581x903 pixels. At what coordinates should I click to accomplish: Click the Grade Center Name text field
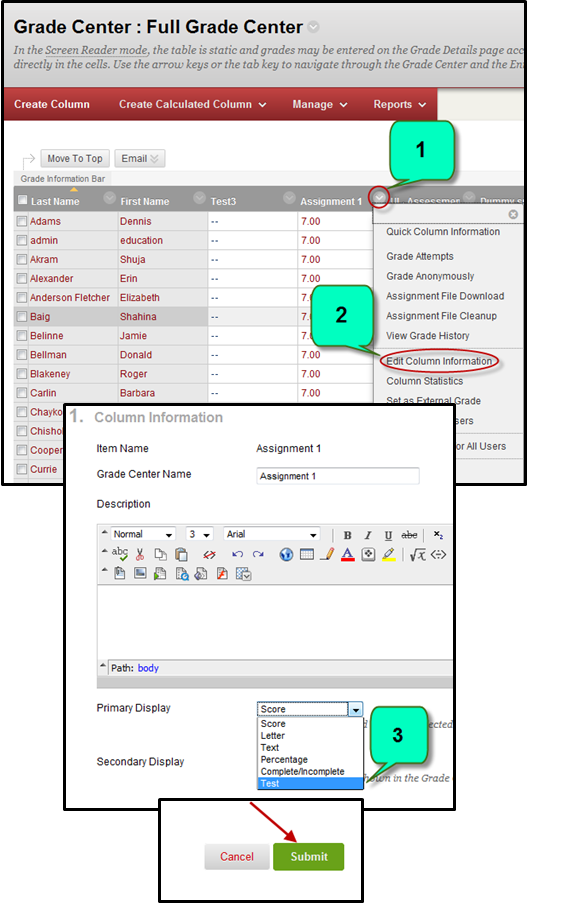tap(337, 476)
